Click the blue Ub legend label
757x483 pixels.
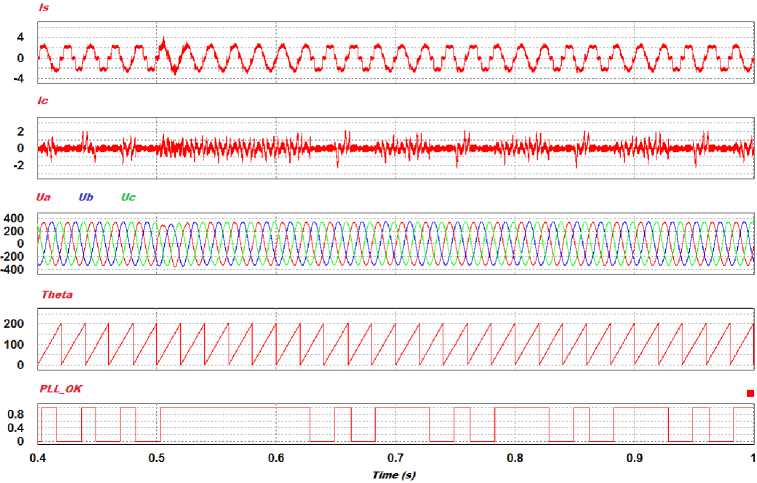86,197
